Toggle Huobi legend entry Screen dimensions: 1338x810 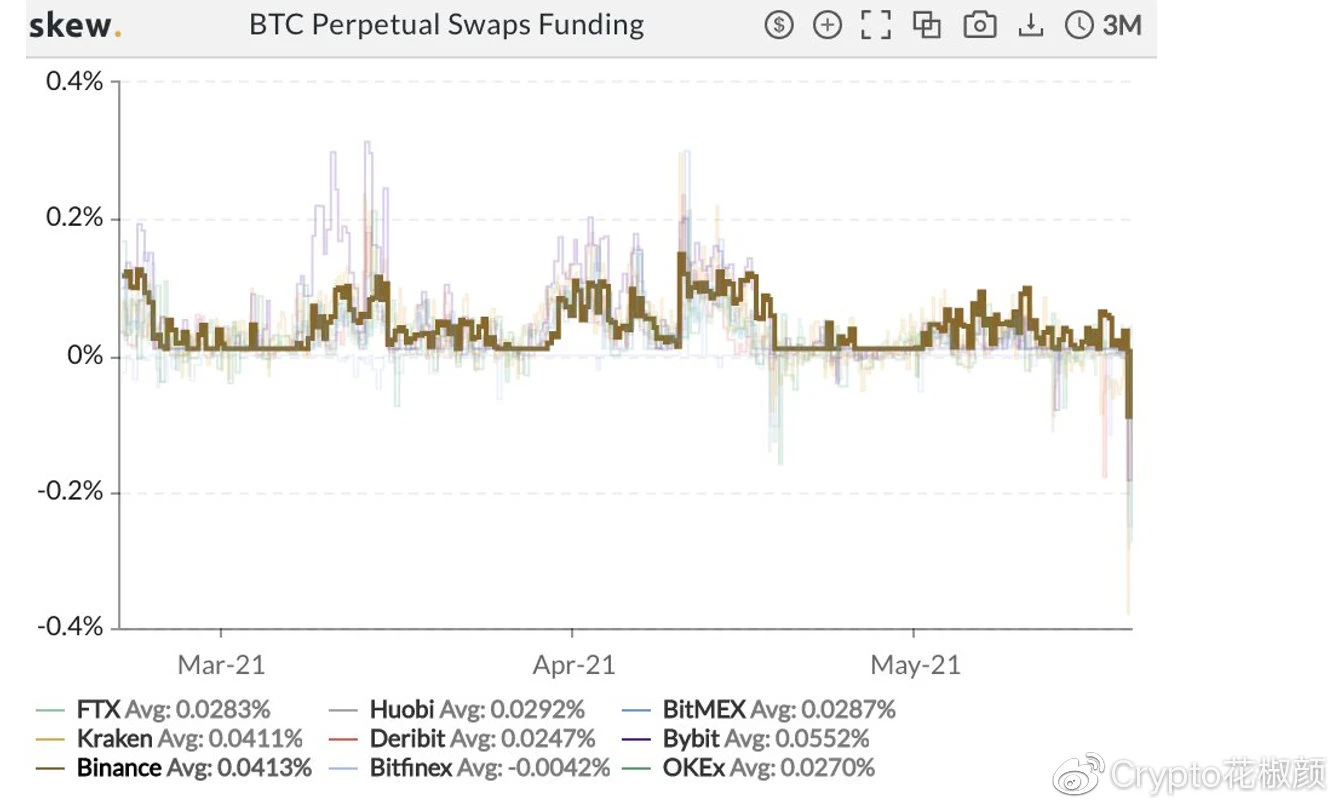(456, 710)
